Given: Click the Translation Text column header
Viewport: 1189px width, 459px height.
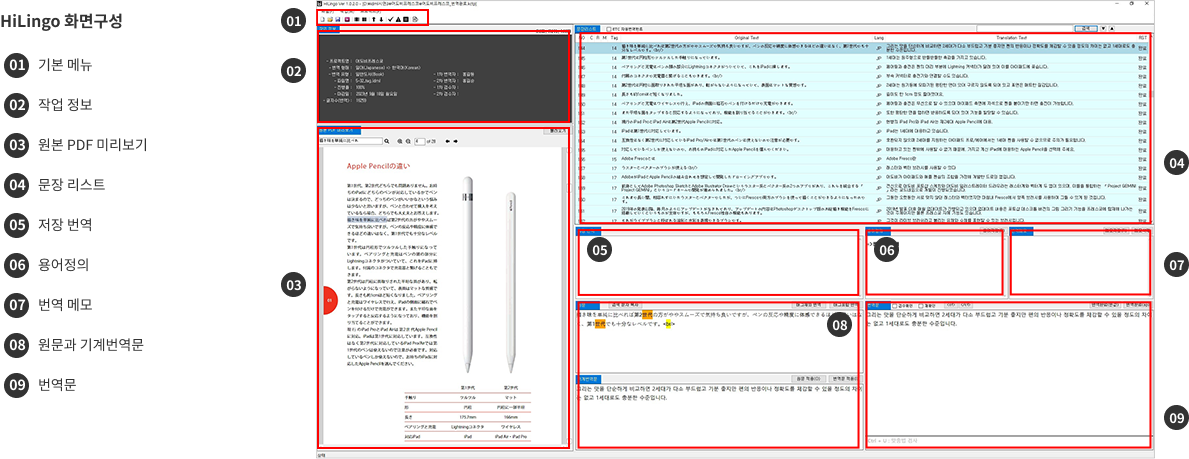Looking at the screenshot, I should [1012, 37].
